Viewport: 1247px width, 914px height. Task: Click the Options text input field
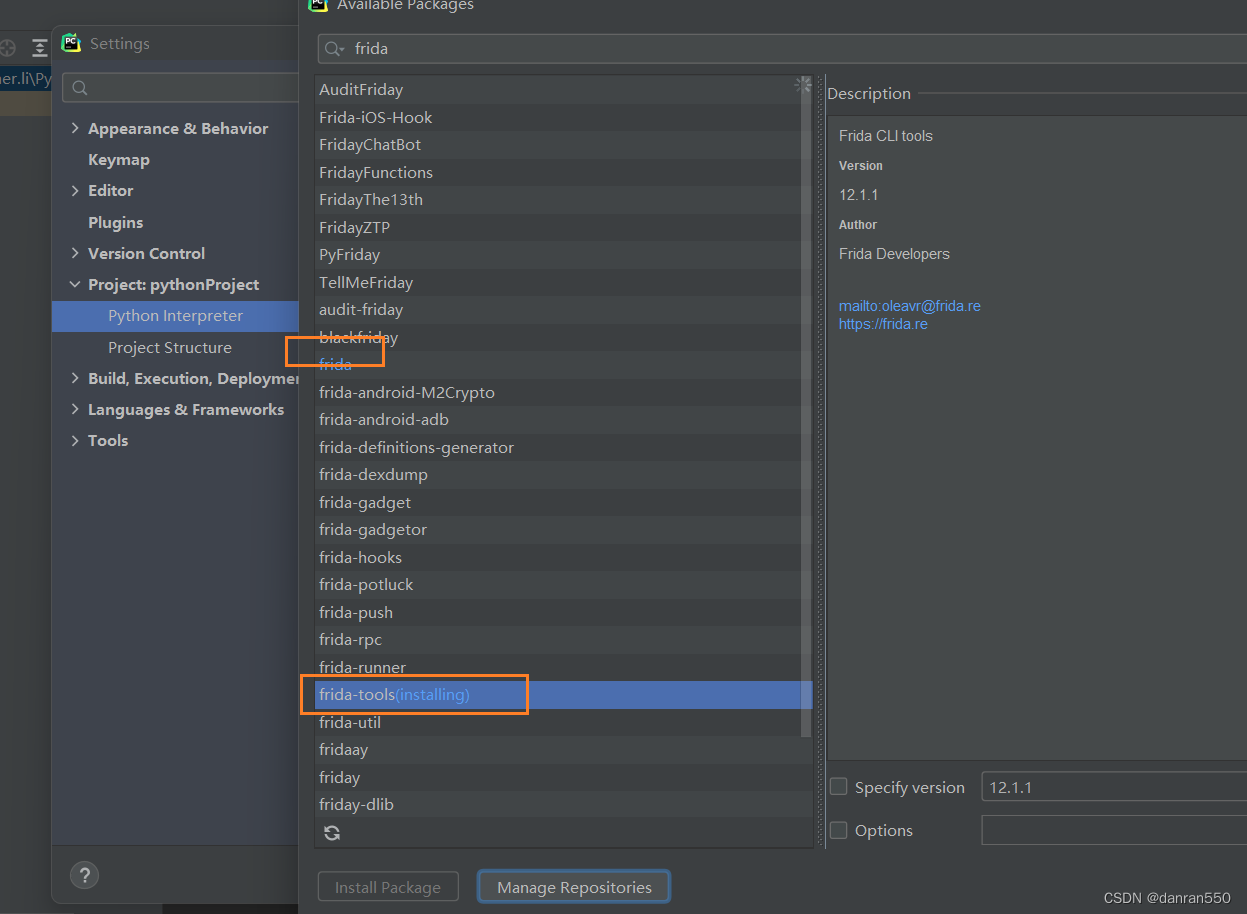1114,830
